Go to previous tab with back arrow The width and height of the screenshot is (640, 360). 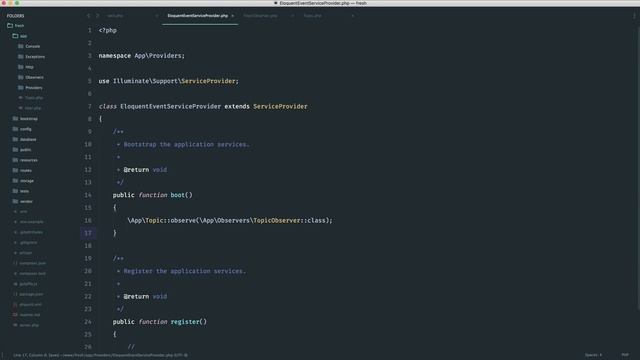coord(89,16)
